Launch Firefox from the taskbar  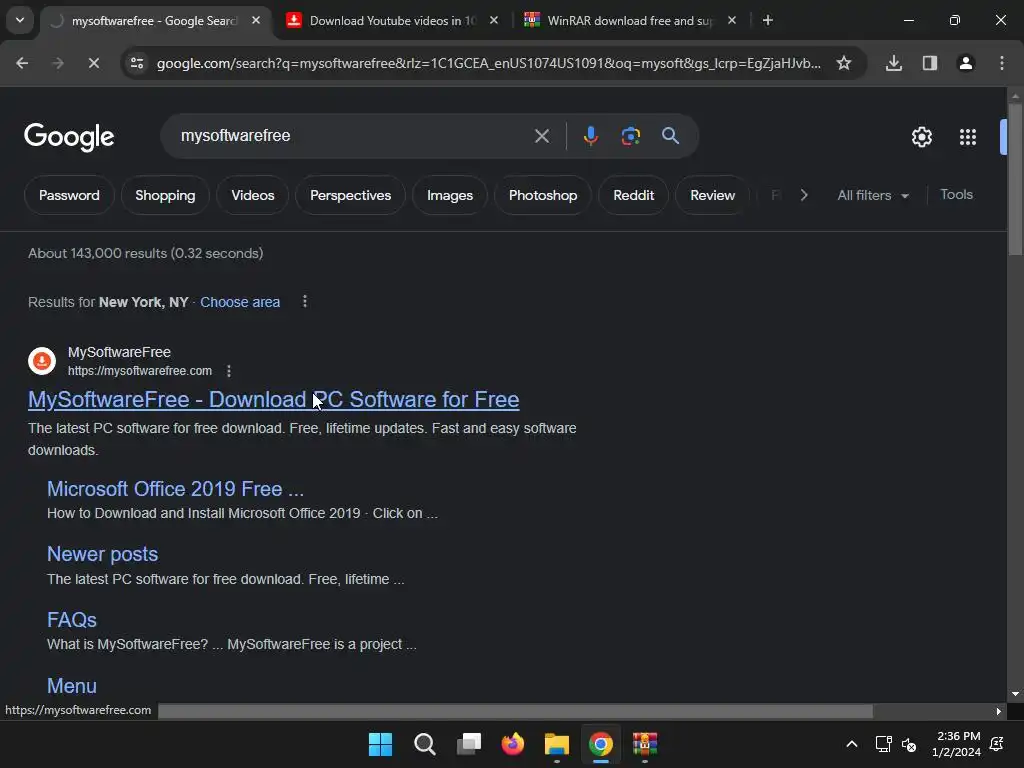click(x=513, y=744)
